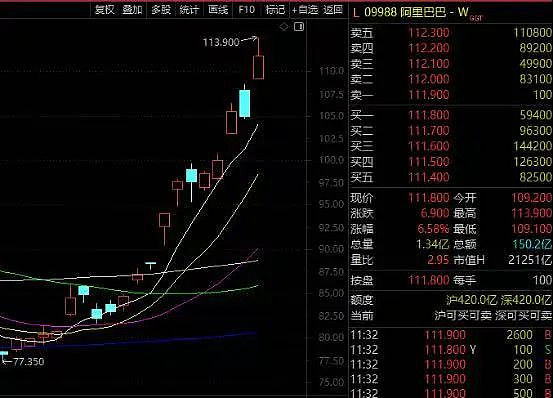
Task: Click the 买三 price 111.600
Action: coord(429,146)
